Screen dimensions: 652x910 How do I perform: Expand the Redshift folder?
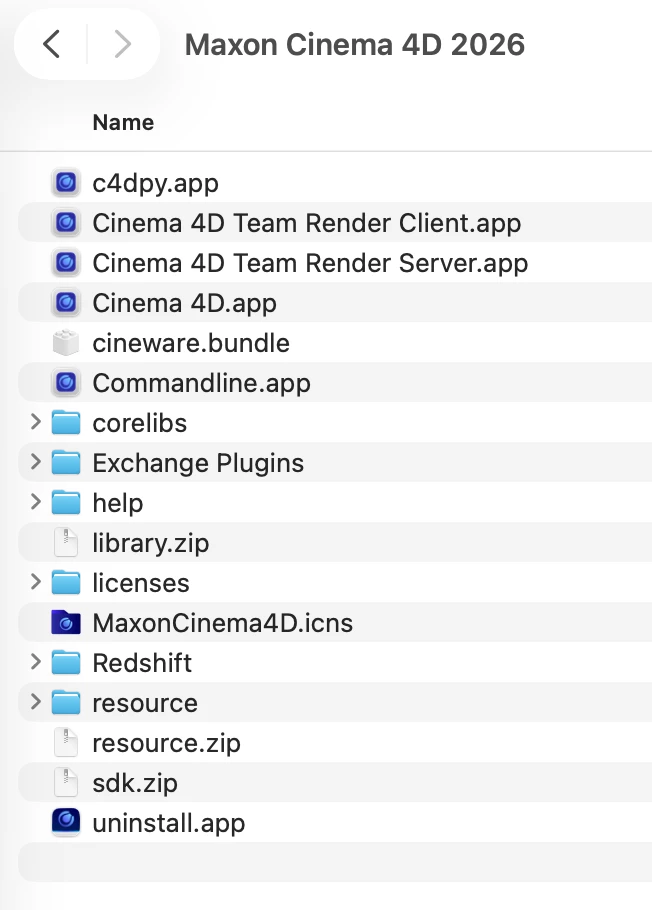pyautogui.click(x=35, y=662)
